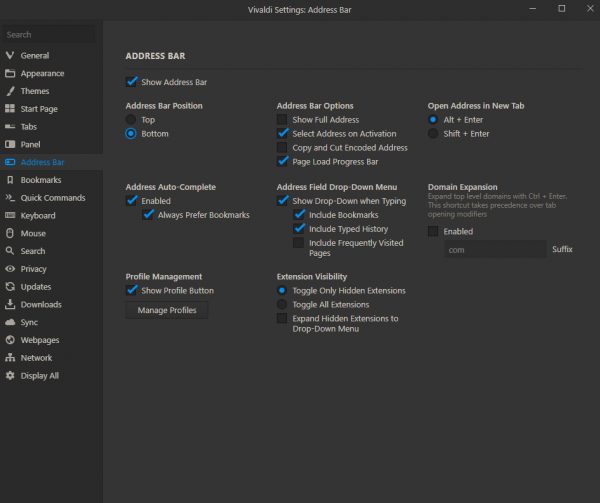Enable Show Full Address
Image resolution: width=600 pixels, height=503 pixels.
282,120
